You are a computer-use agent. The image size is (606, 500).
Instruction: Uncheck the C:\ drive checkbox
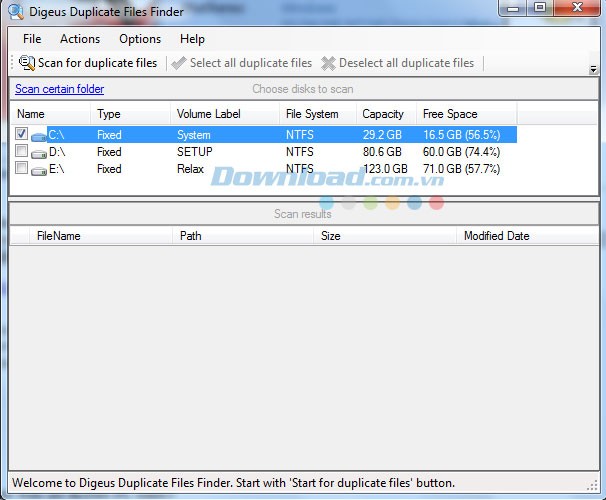(x=21, y=134)
